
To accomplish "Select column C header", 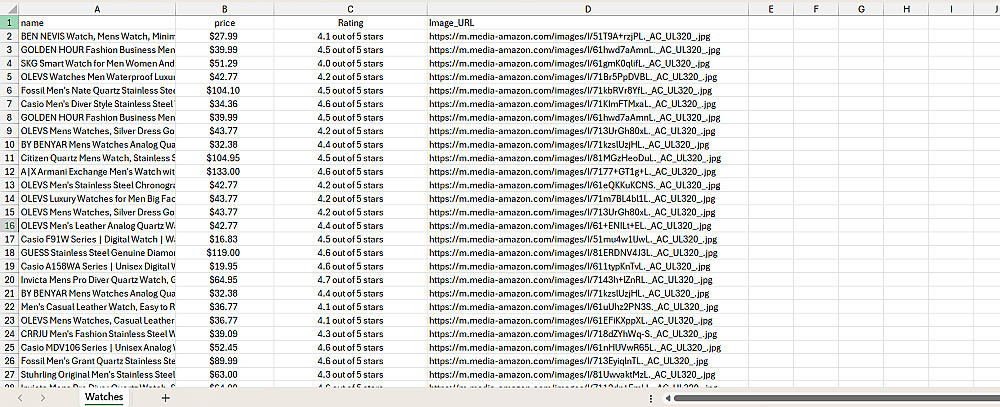I will [x=350, y=9].
